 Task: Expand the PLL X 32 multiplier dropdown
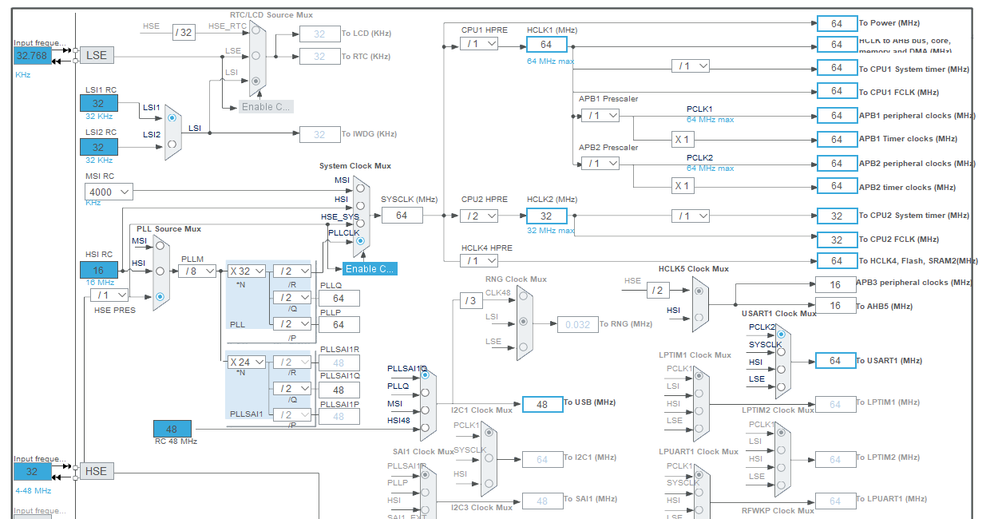click(x=246, y=271)
